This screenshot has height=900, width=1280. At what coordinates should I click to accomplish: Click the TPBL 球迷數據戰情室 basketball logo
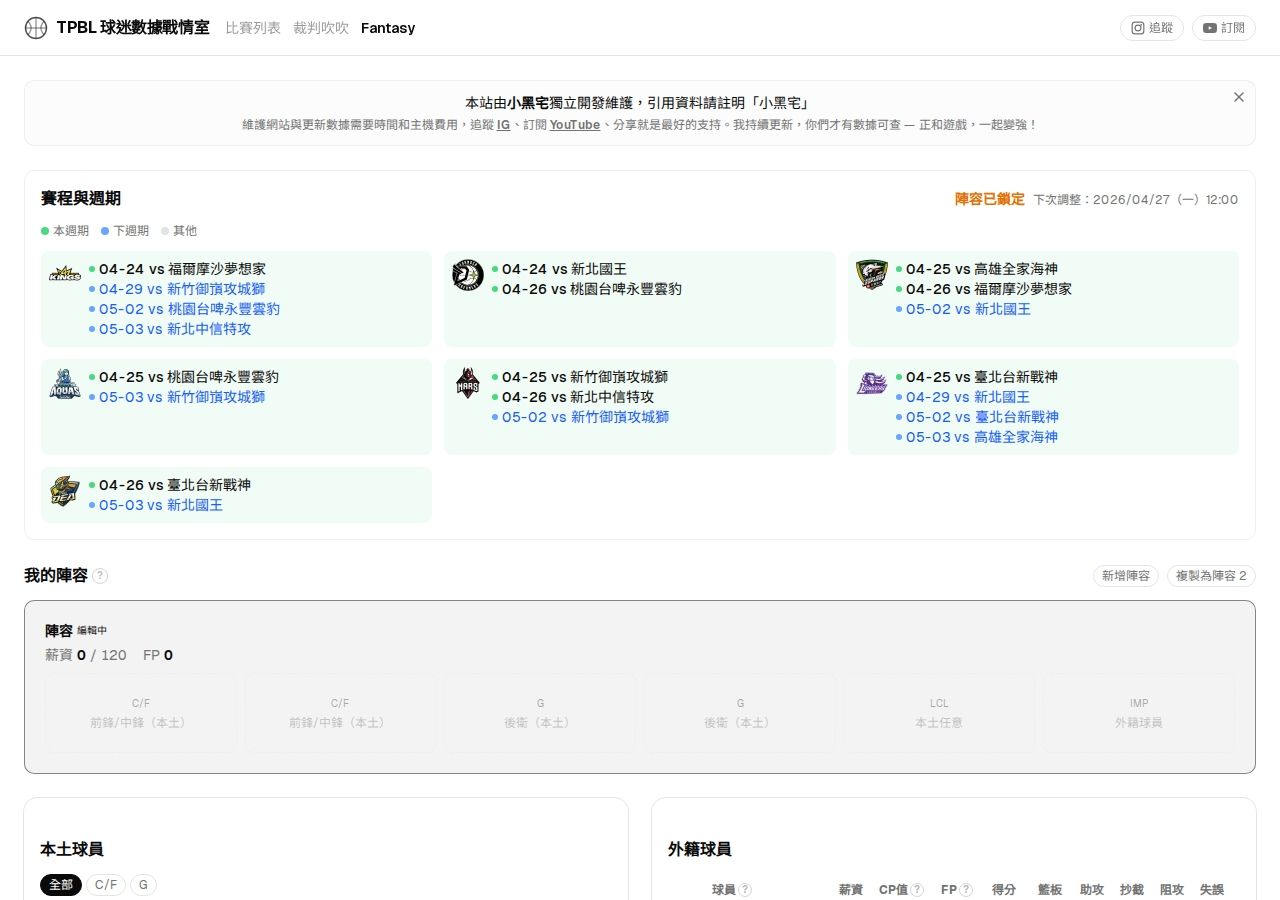(x=36, y=27)
